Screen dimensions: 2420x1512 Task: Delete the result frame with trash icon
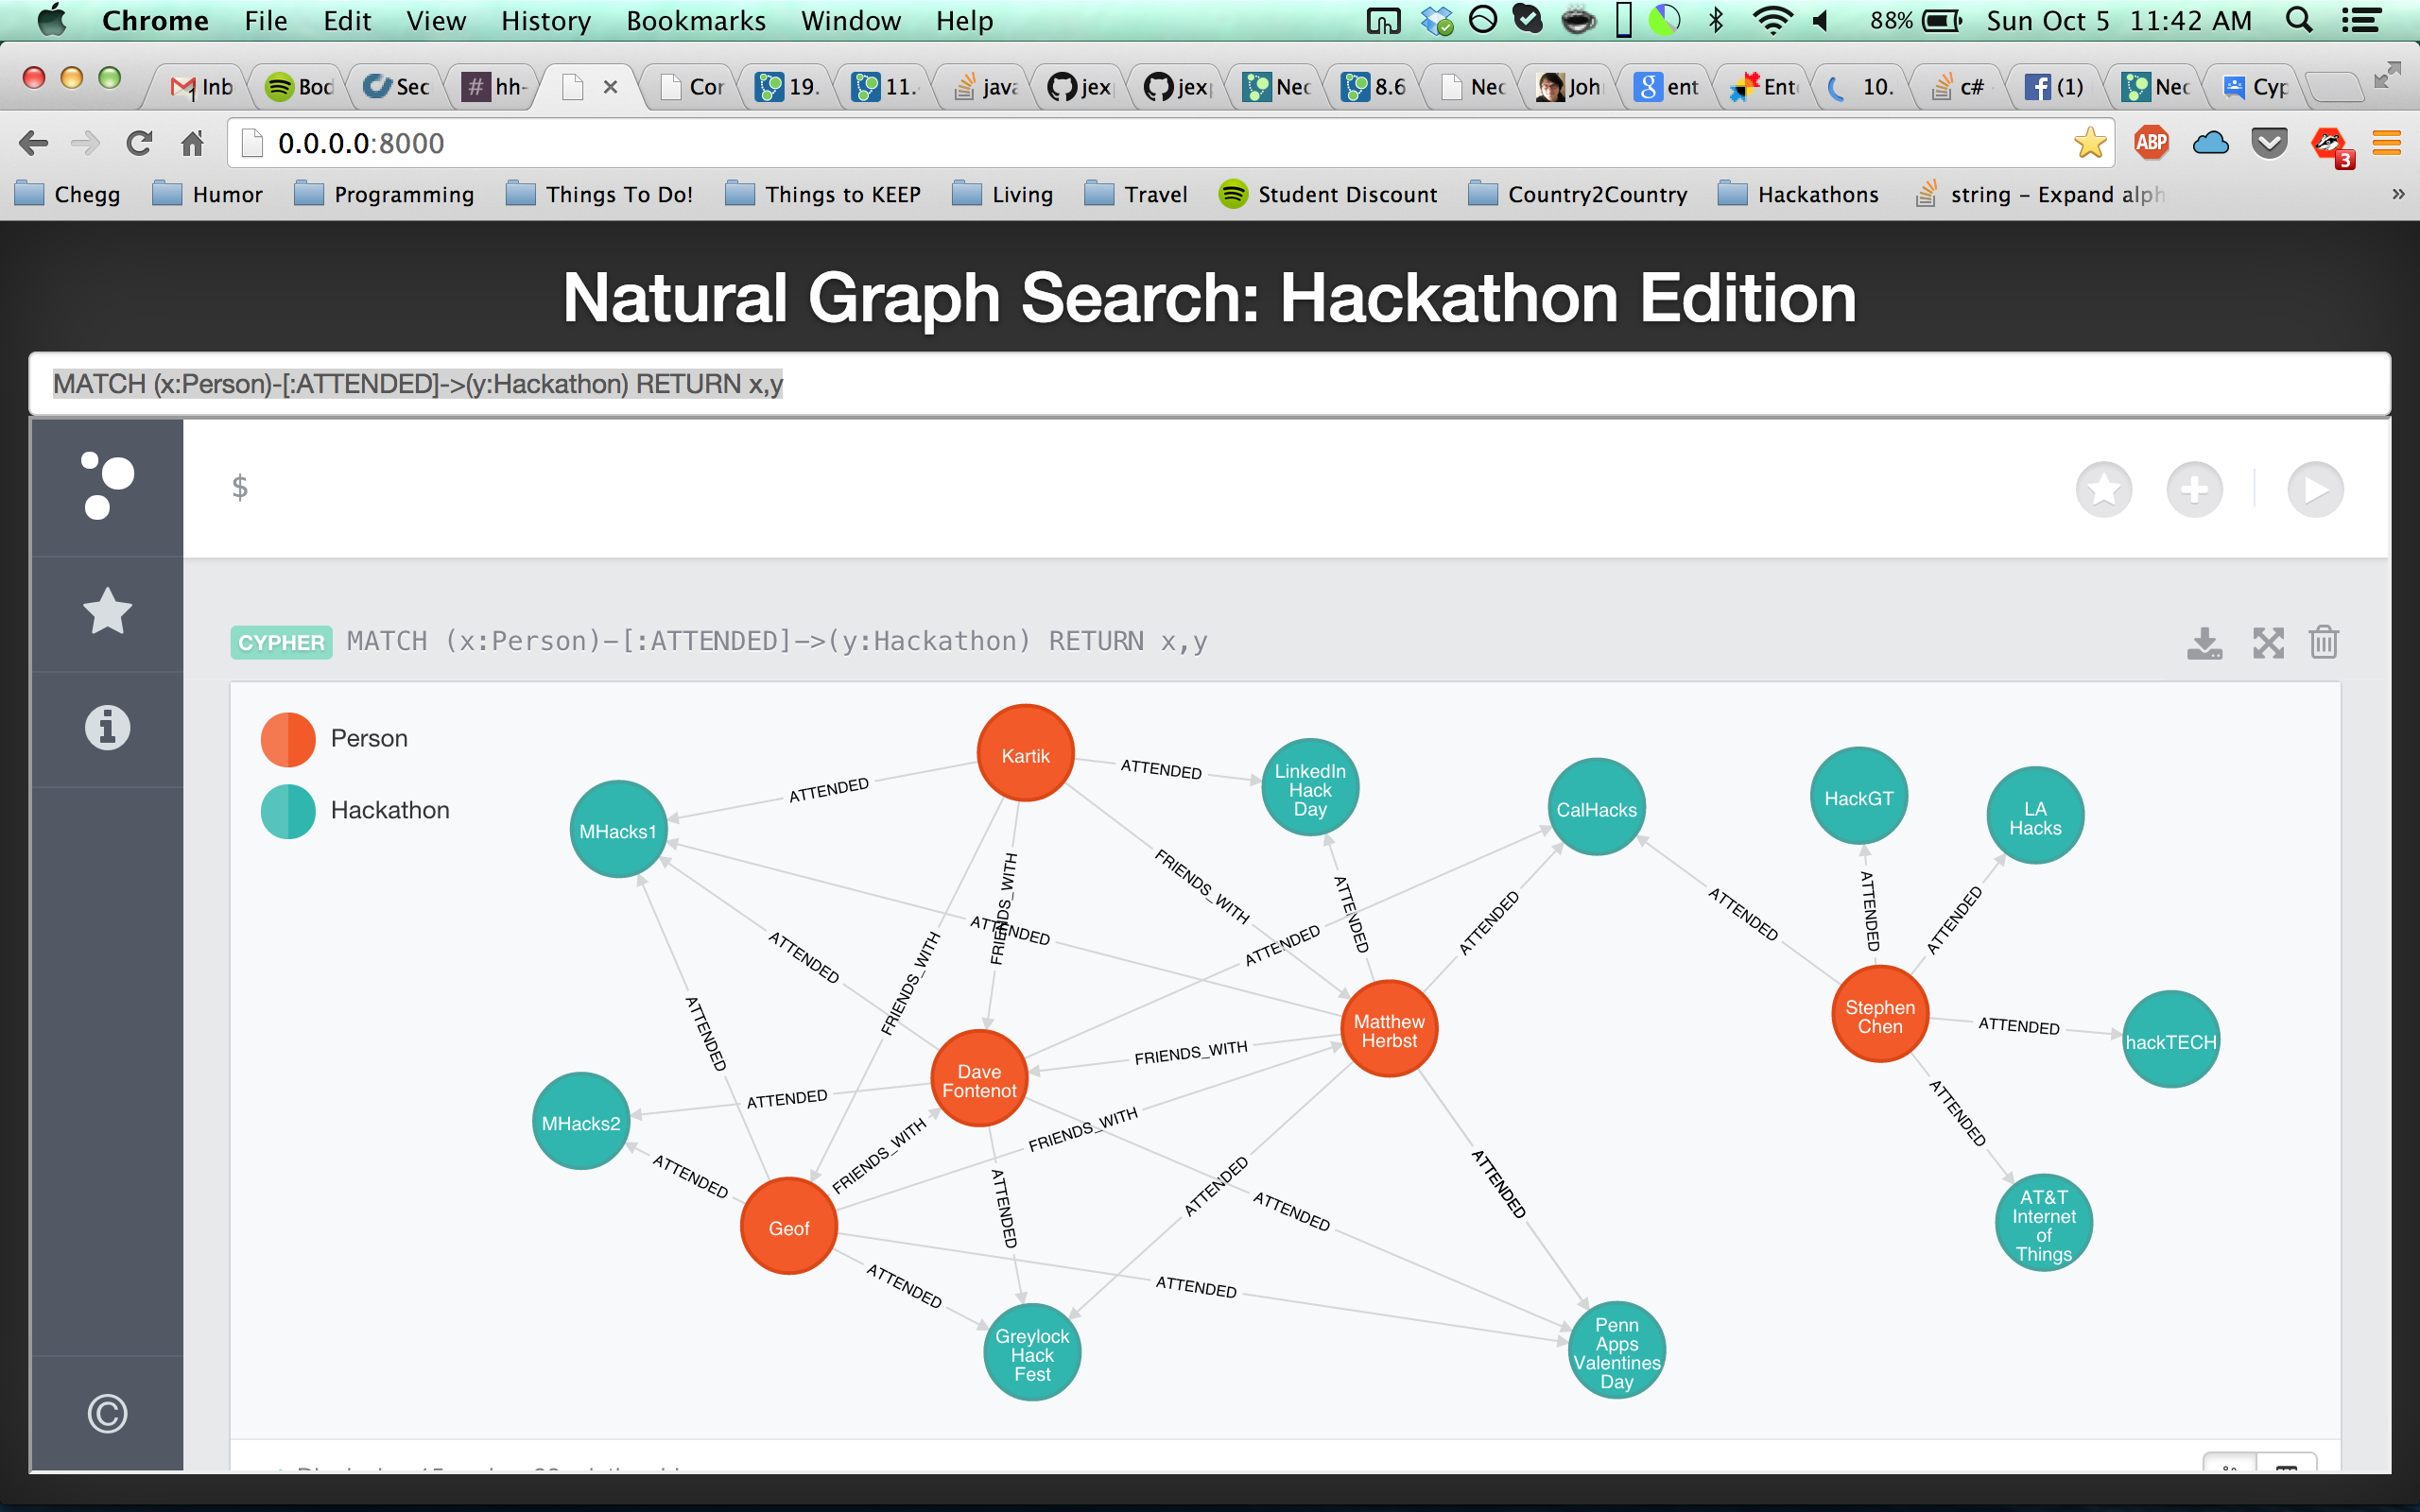2324,643
